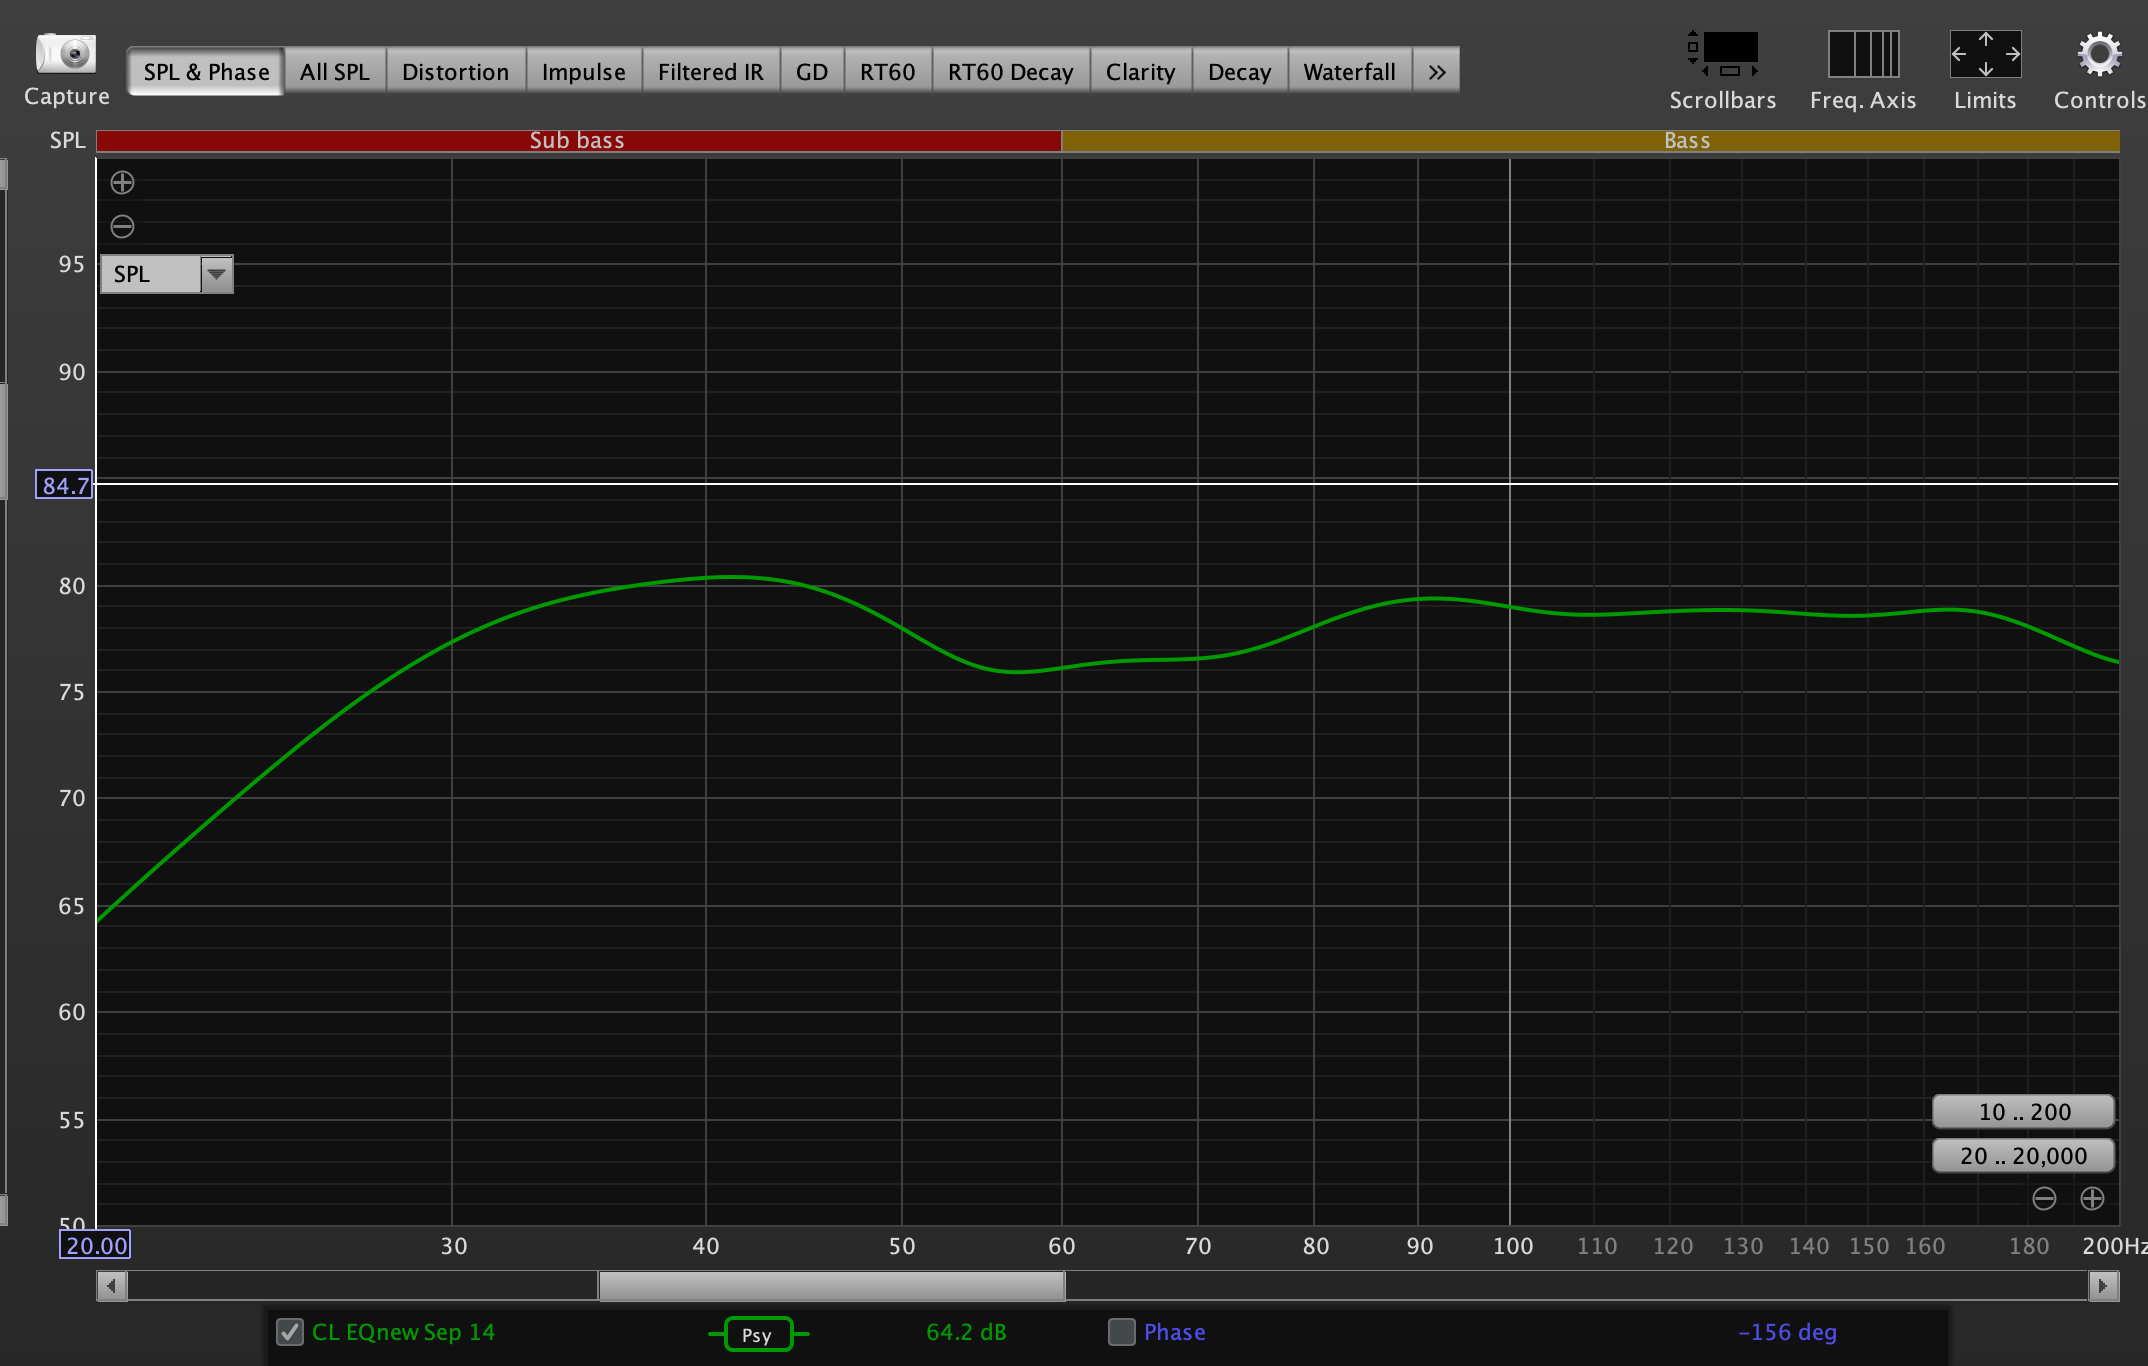This screenshot has height=1366, width=2148.
Task: Open the Limits arrows icon
Action: pyautogui.click(x=1985, y=54)
